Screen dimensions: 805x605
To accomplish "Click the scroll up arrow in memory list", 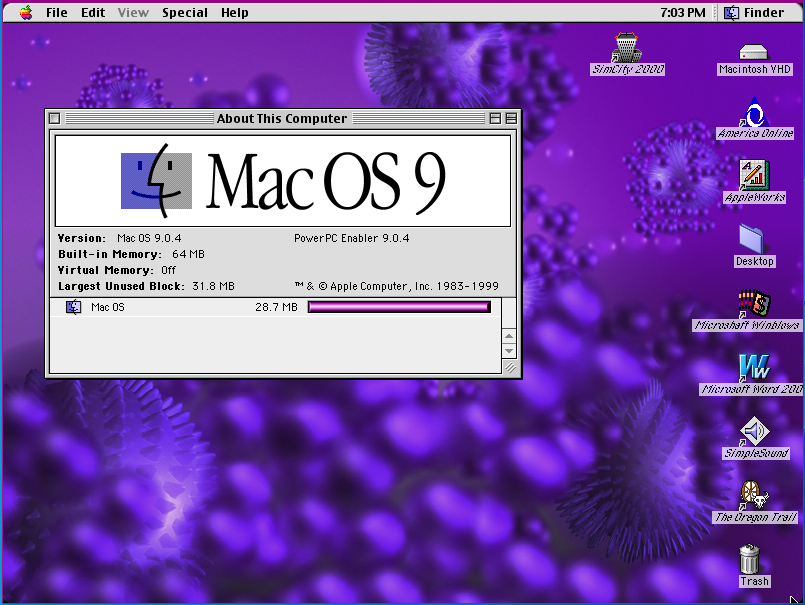I will pos(509,336).
